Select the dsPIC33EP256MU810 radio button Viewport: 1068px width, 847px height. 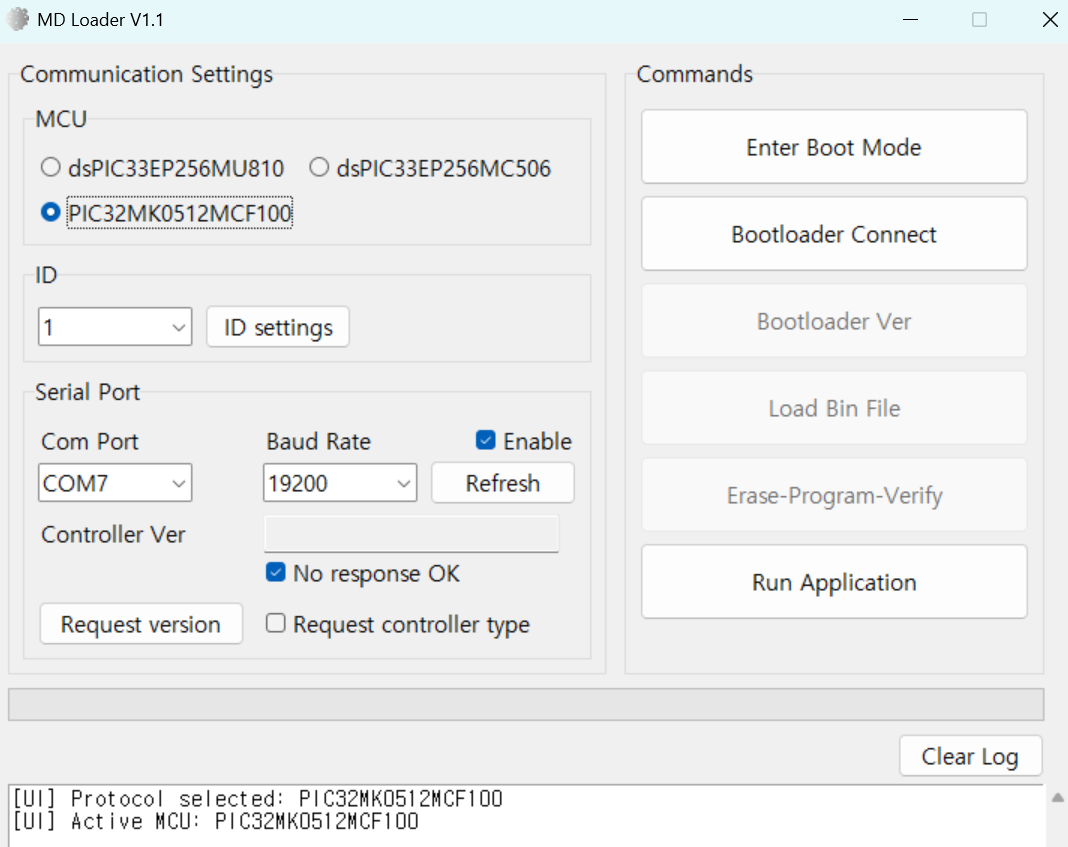click(x=50, y=167)
